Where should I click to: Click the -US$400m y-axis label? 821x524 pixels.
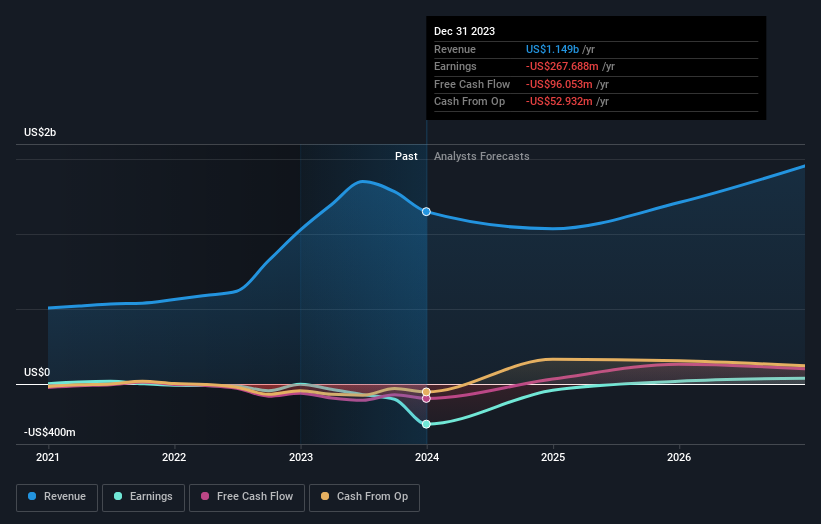(50, 432)
